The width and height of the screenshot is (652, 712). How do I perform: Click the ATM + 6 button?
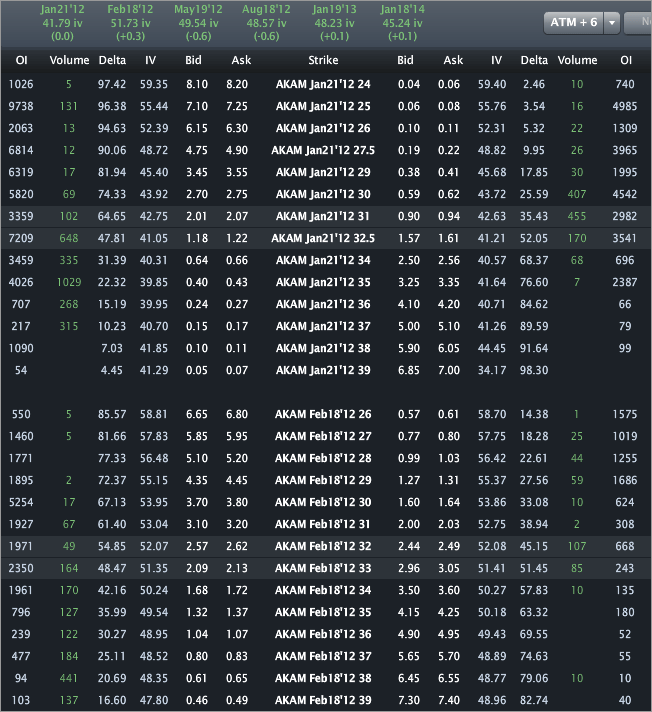pyautogui.click(x=574, y=23)
